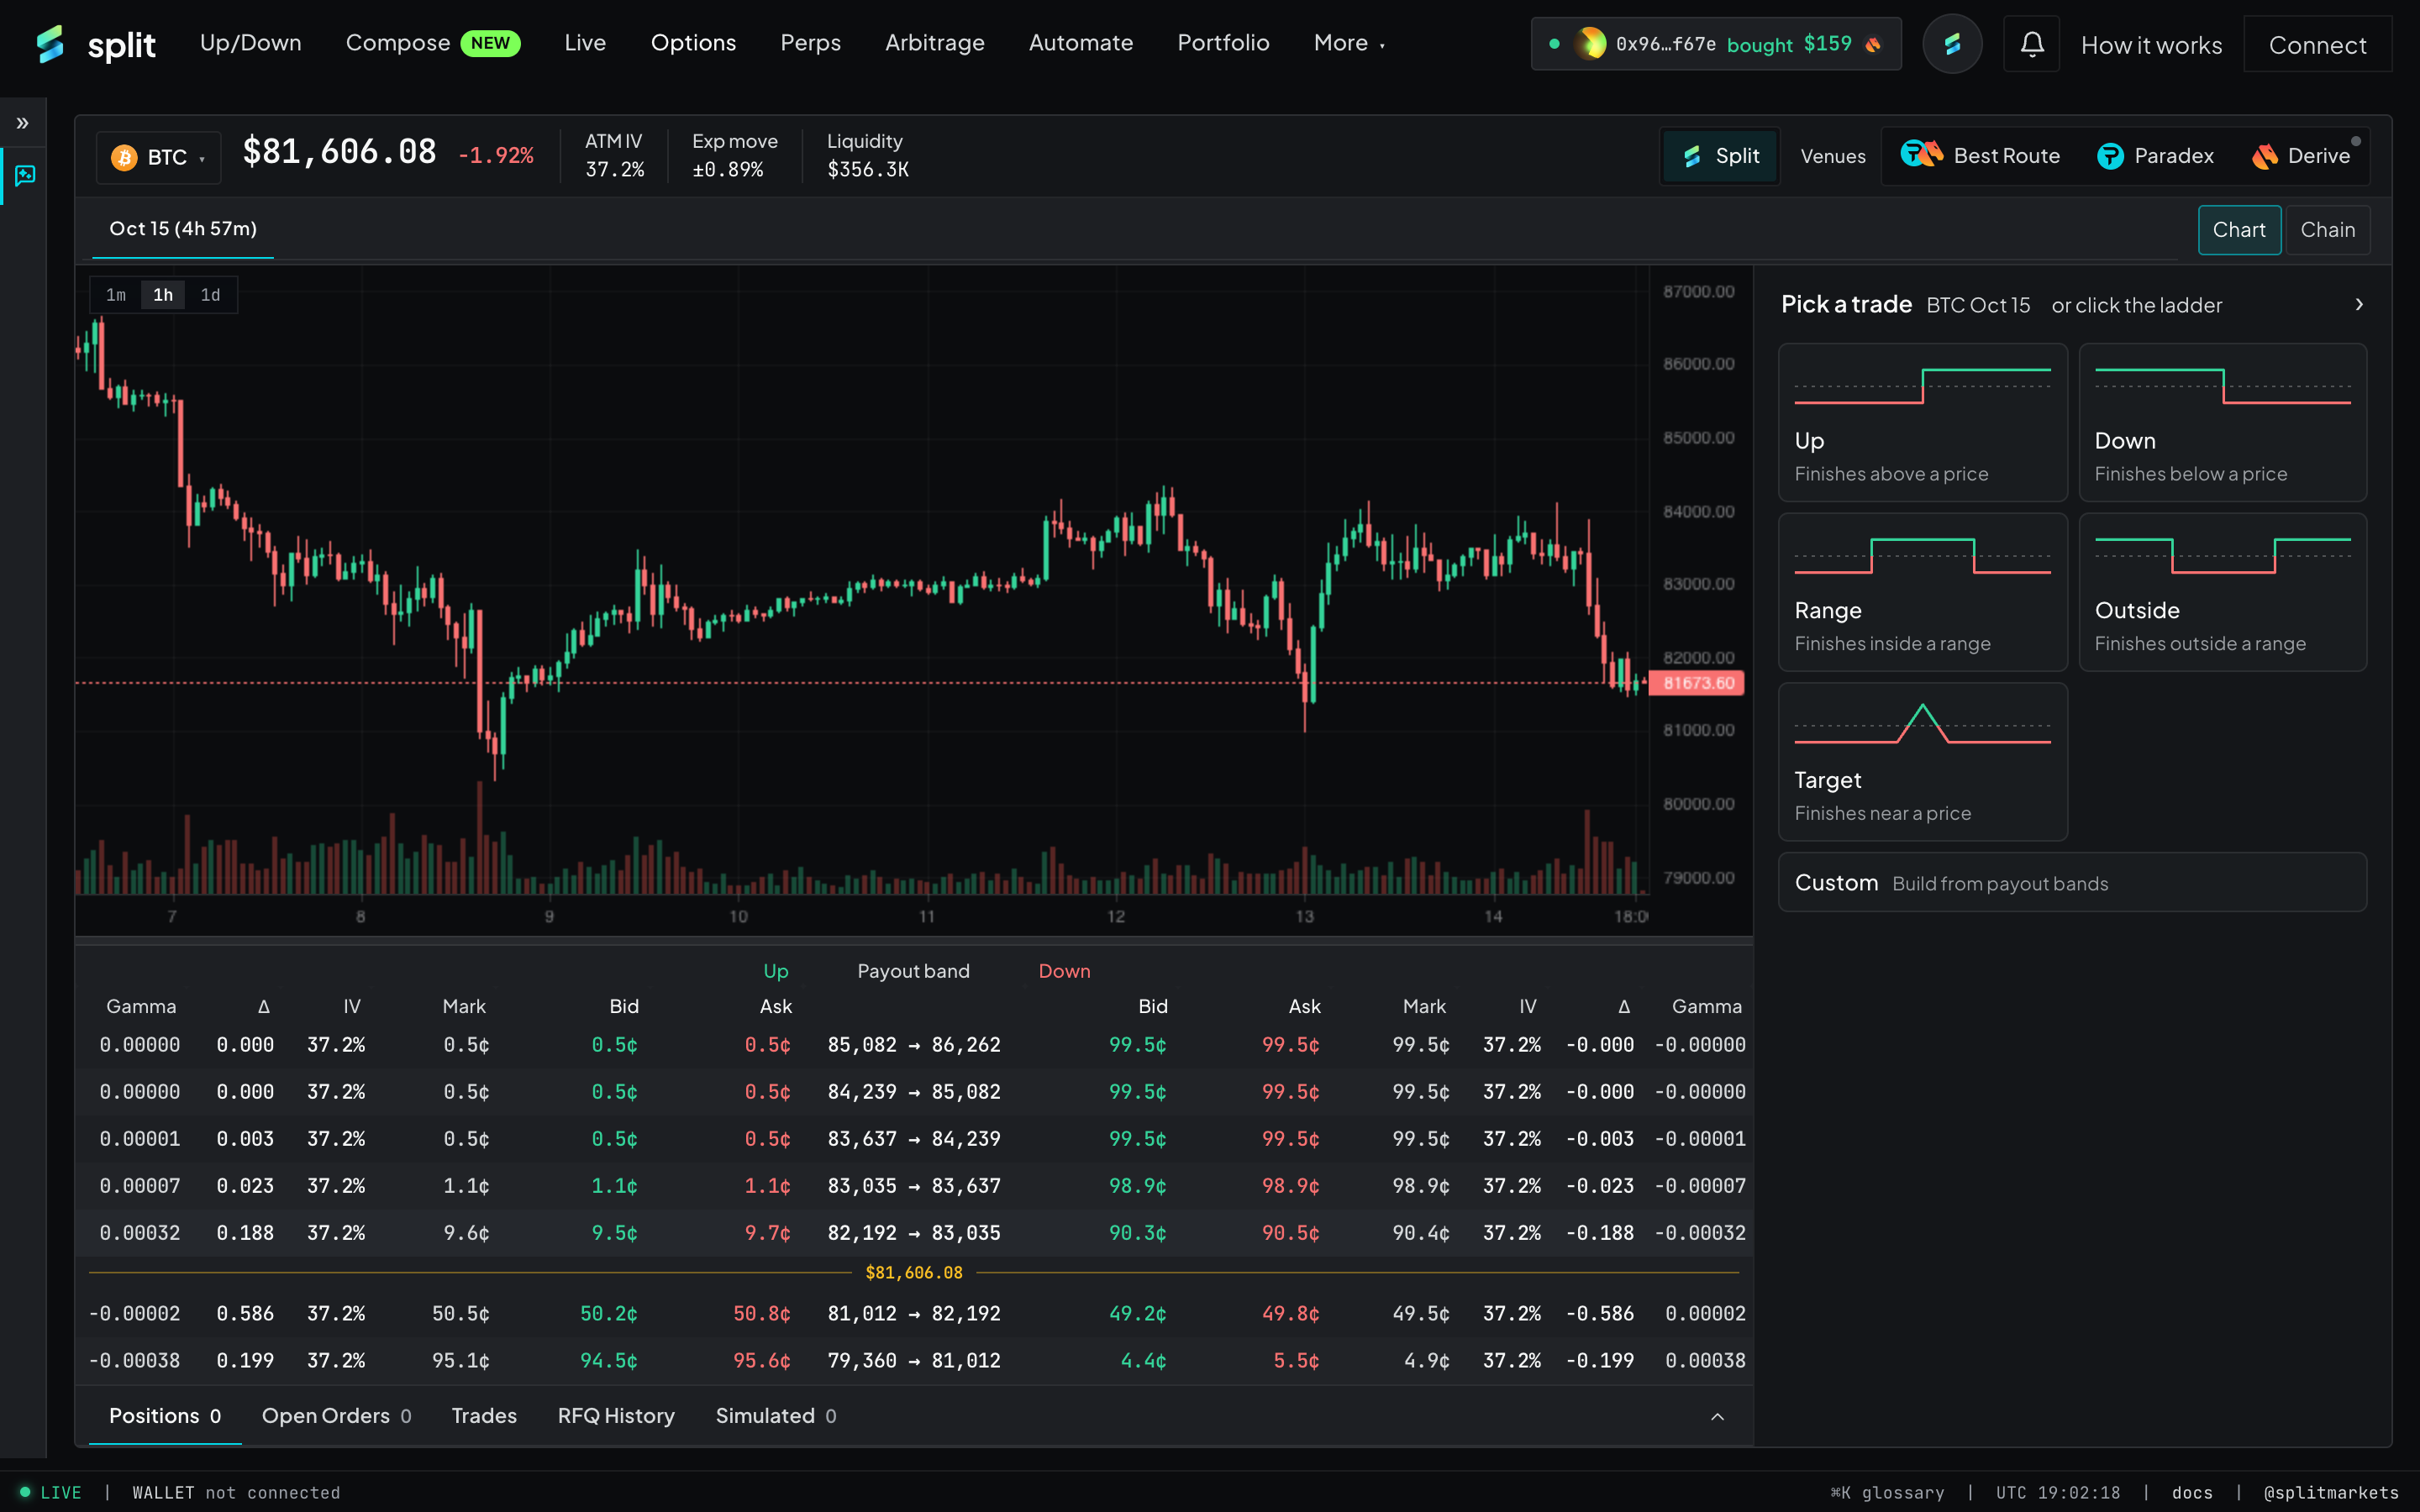Click the Best Route venue icon
2420x1512 pixels.
point(1921,155)
